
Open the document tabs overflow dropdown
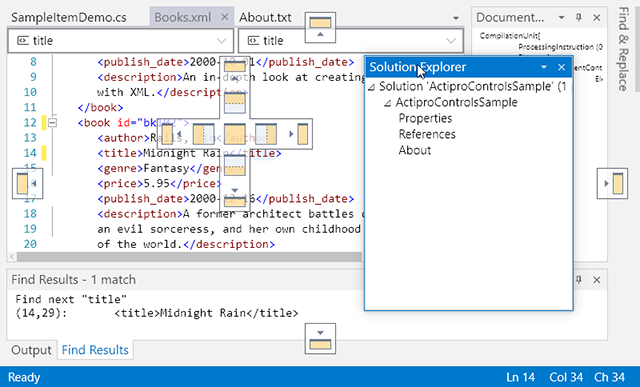(456, 18)
